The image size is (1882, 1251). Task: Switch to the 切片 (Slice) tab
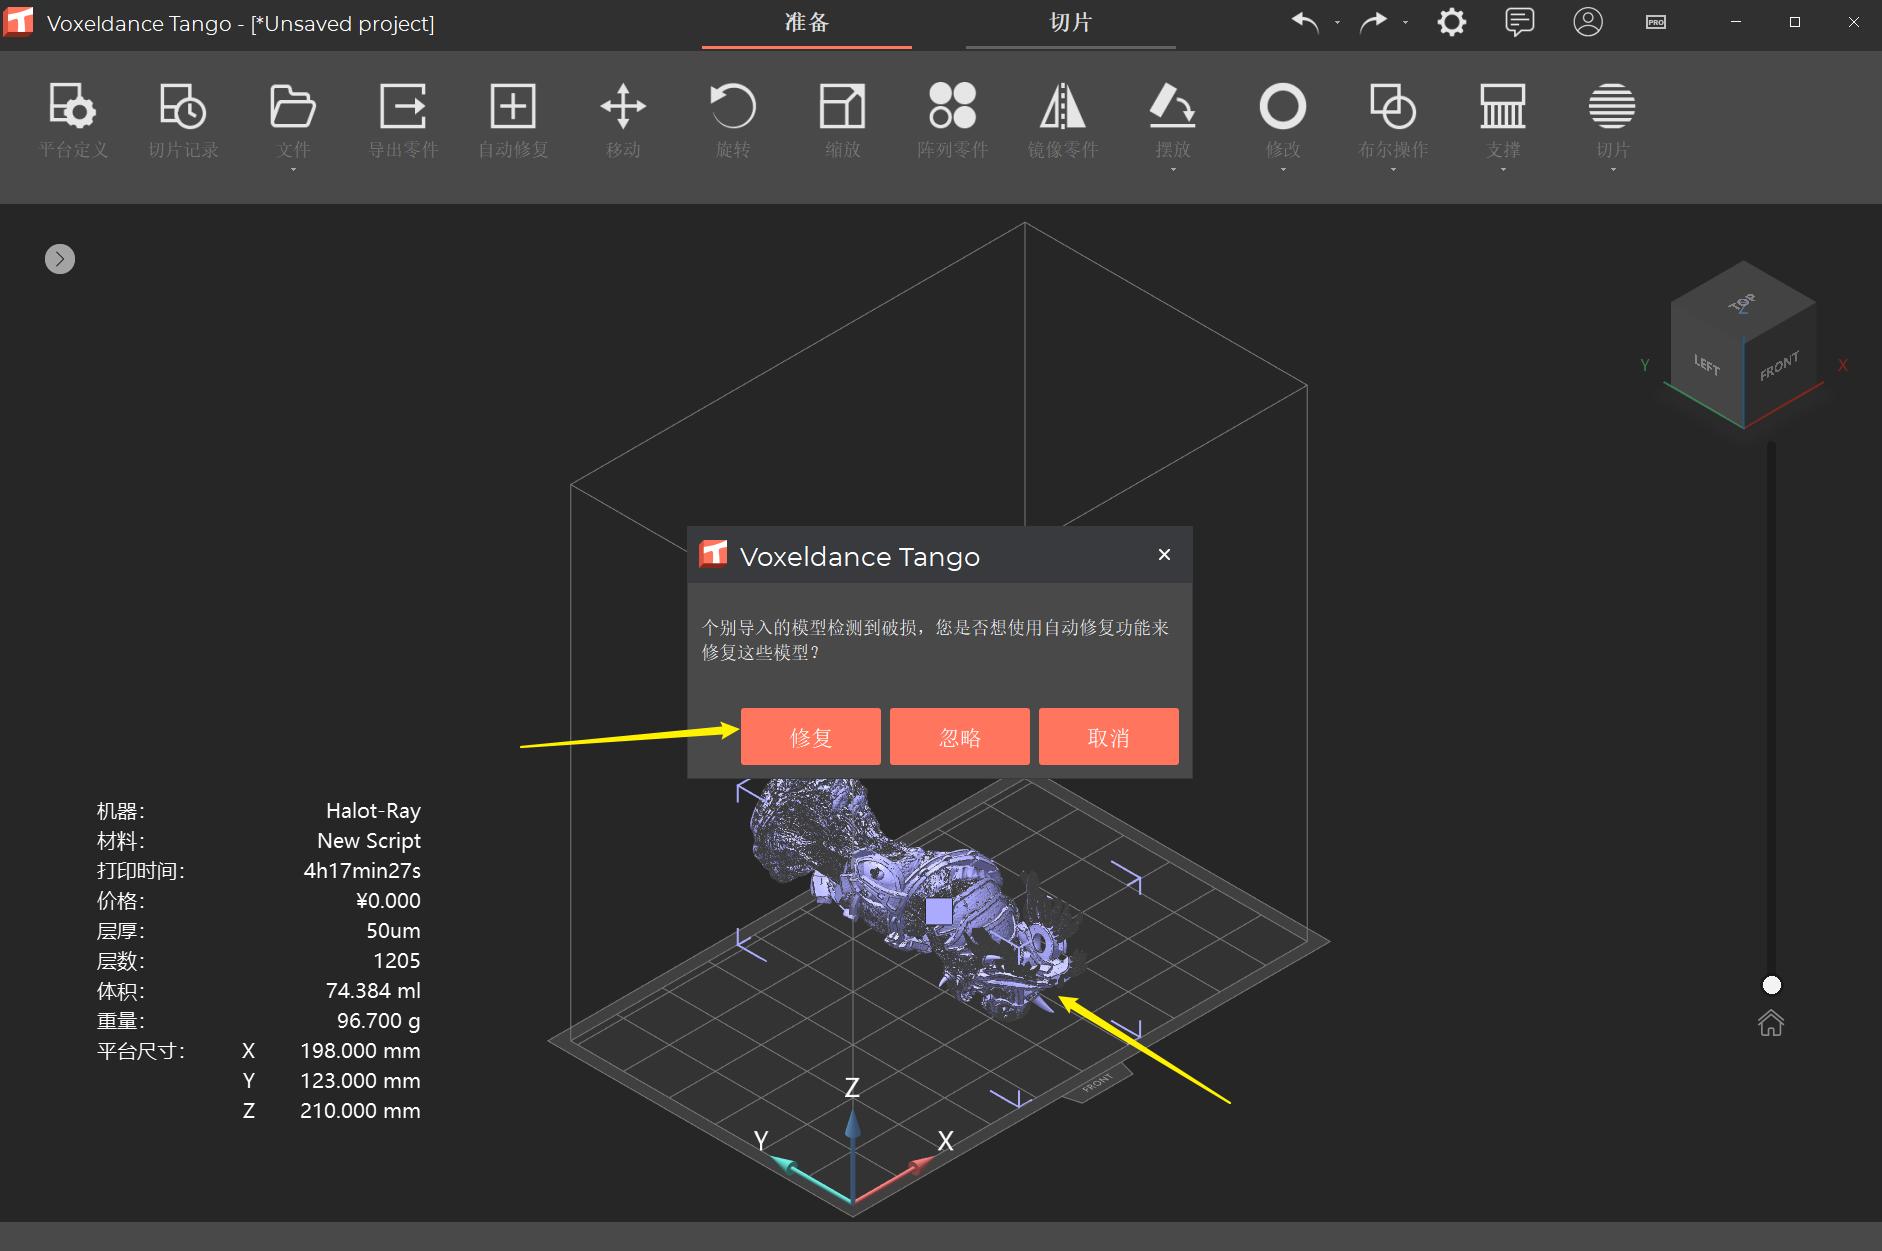1069,22
